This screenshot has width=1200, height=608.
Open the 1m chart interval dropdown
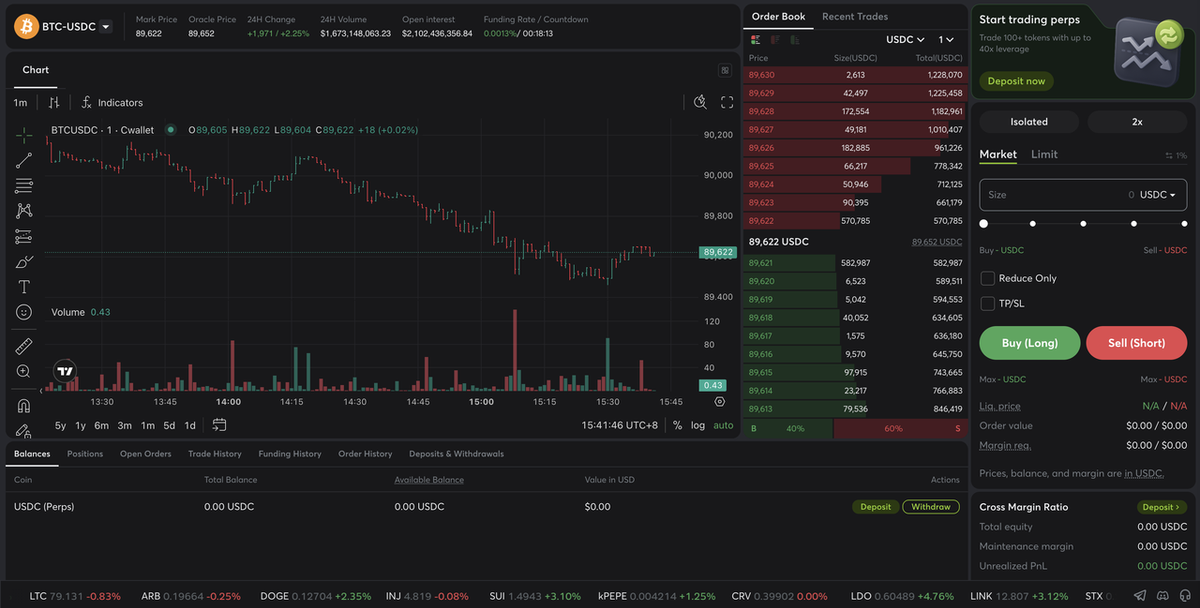[20, 102]
